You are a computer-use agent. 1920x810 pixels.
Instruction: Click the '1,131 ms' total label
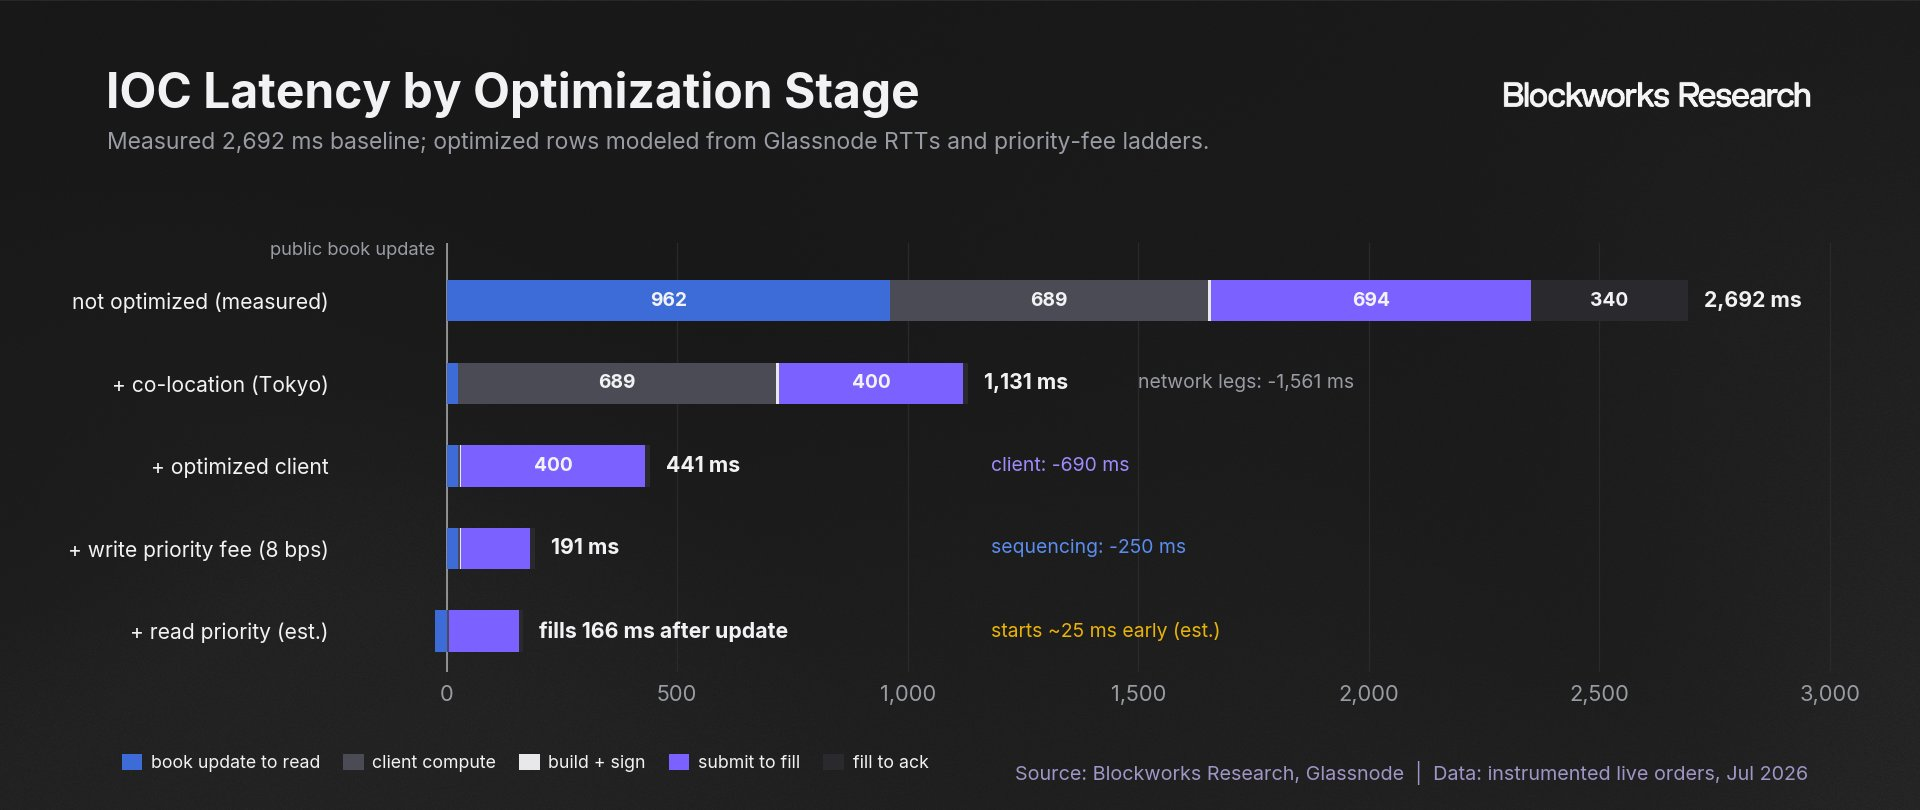point(1026,382)
